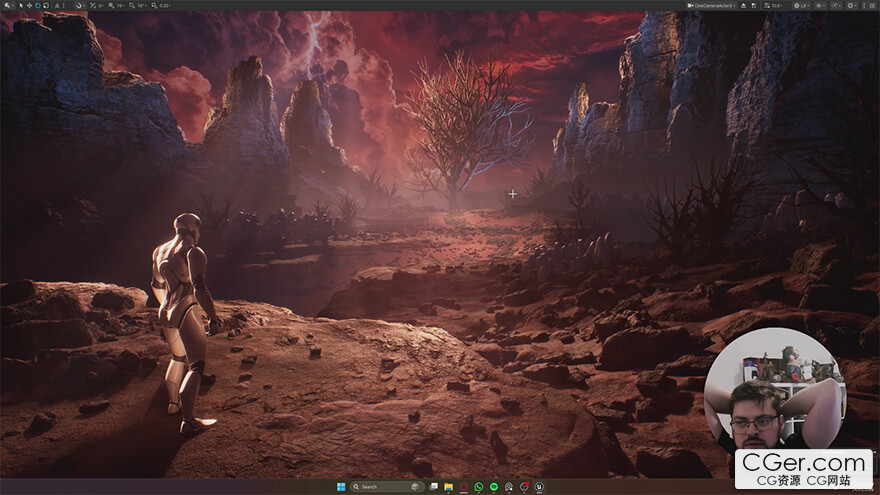Open Unreal Engine from the taskbar
The image size is (880, 495).
coord(540,487)
